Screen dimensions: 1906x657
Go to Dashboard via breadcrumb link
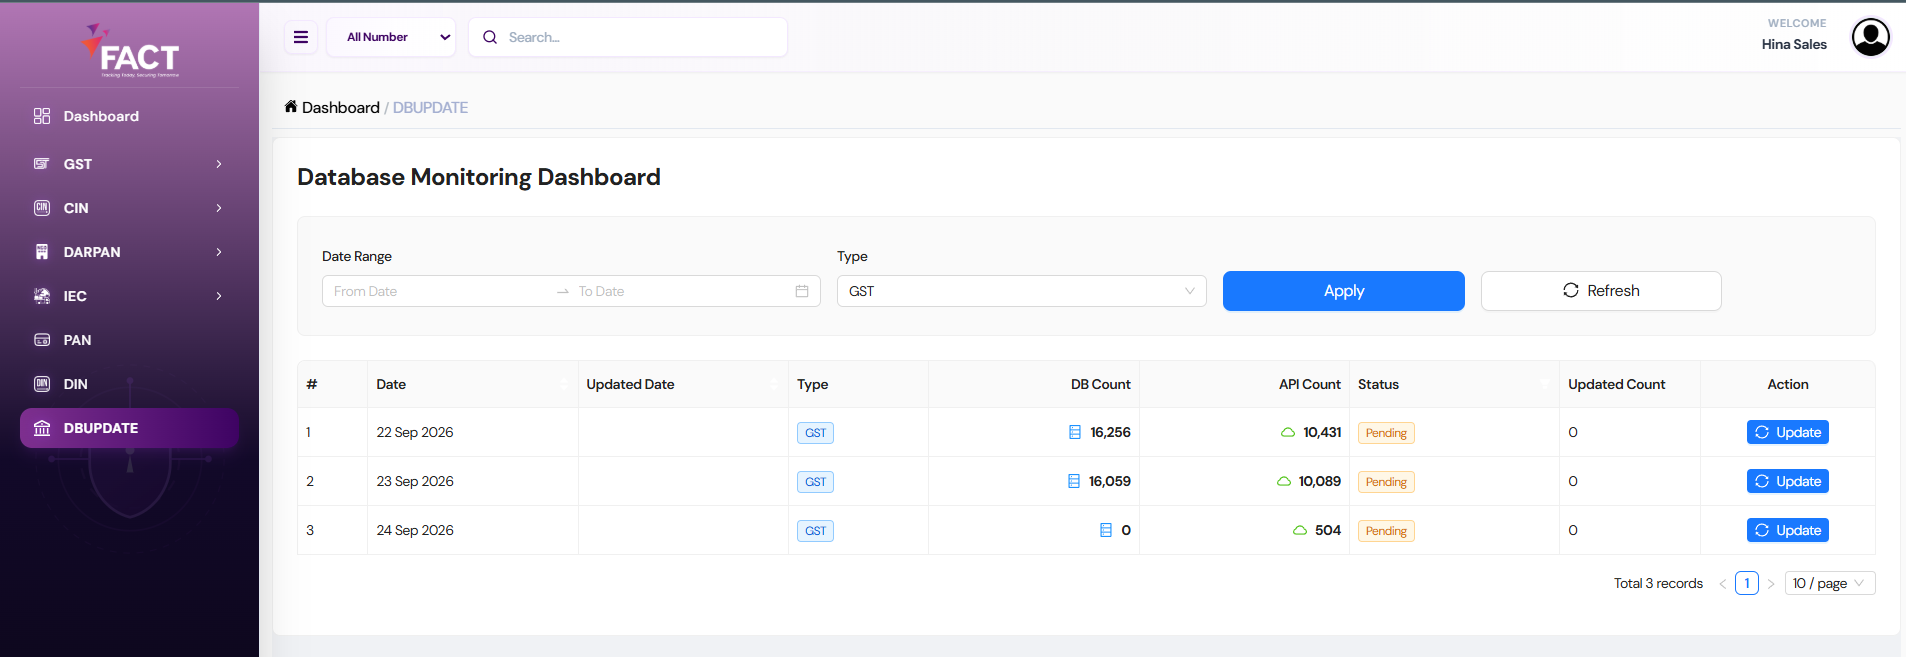coord(341,107)
